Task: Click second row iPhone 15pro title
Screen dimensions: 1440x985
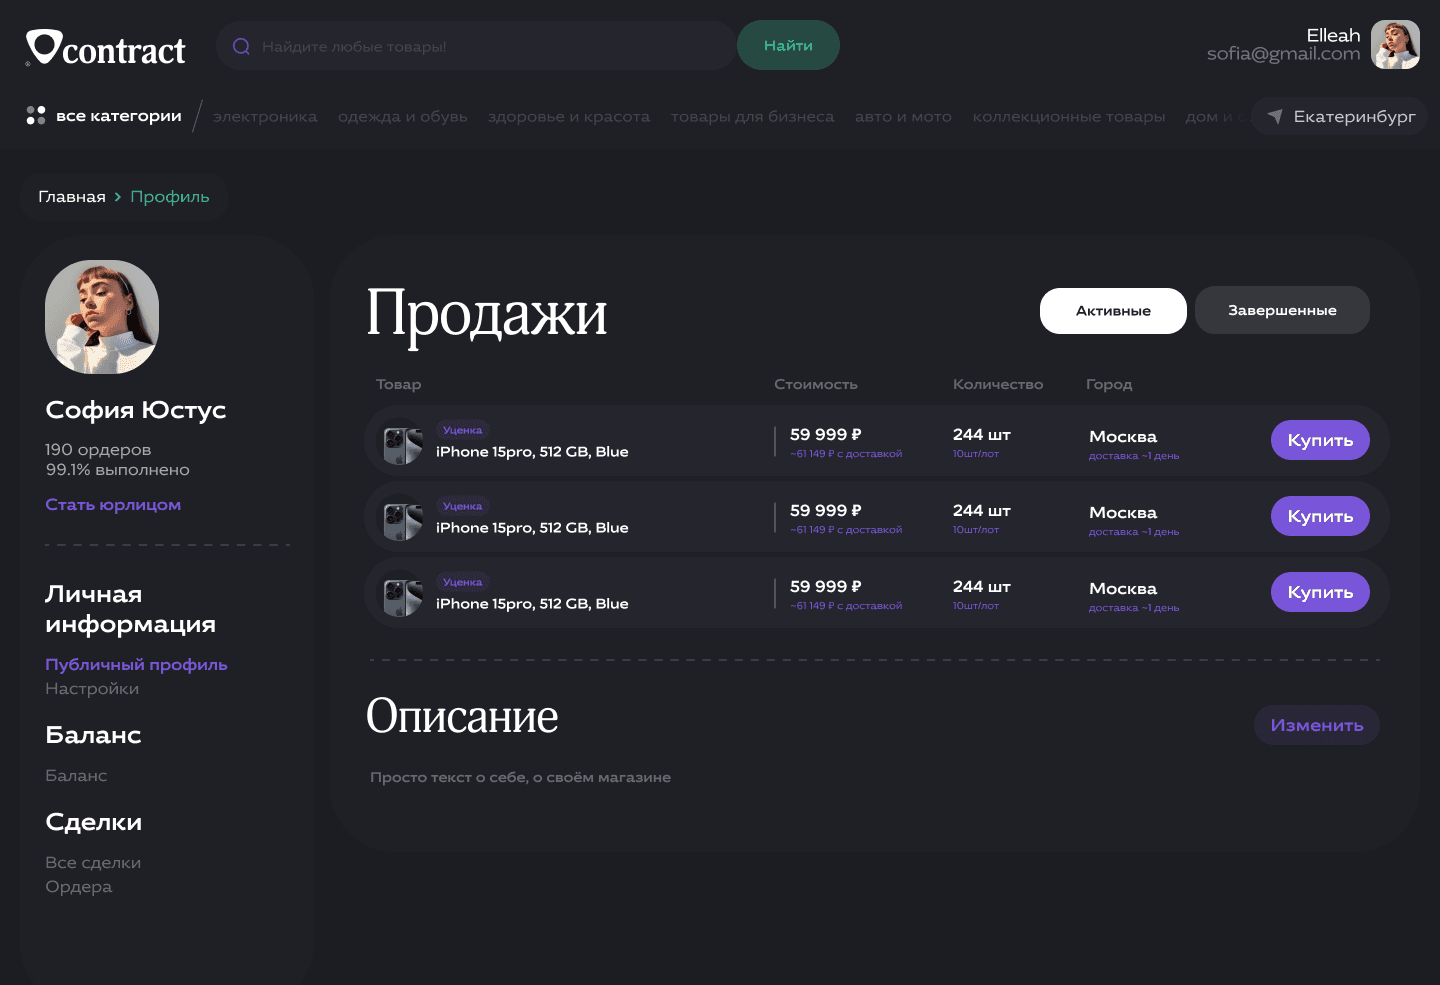Action: tap(532, 528)
